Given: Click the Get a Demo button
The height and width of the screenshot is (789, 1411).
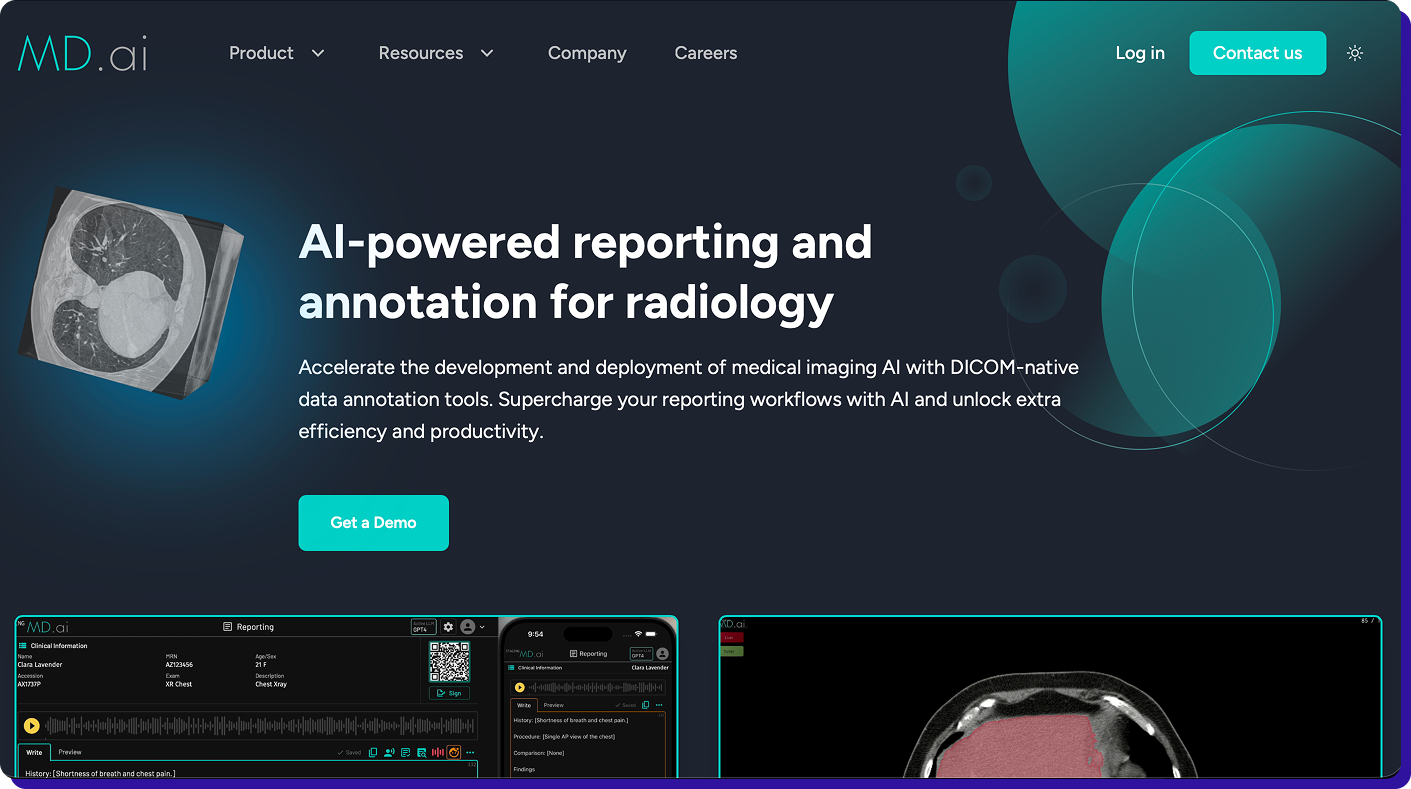Looking at the screenshot, I should click(x=373, y=523).
